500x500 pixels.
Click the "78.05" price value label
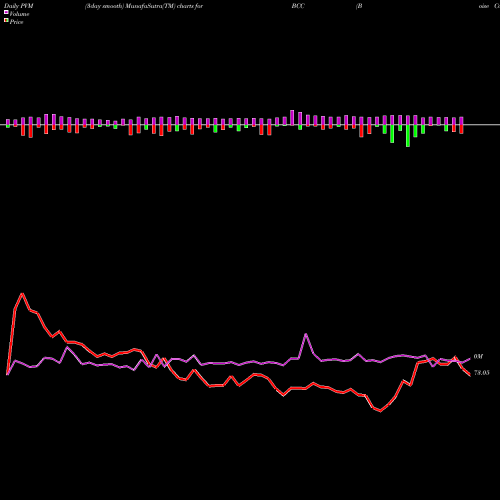482,373
